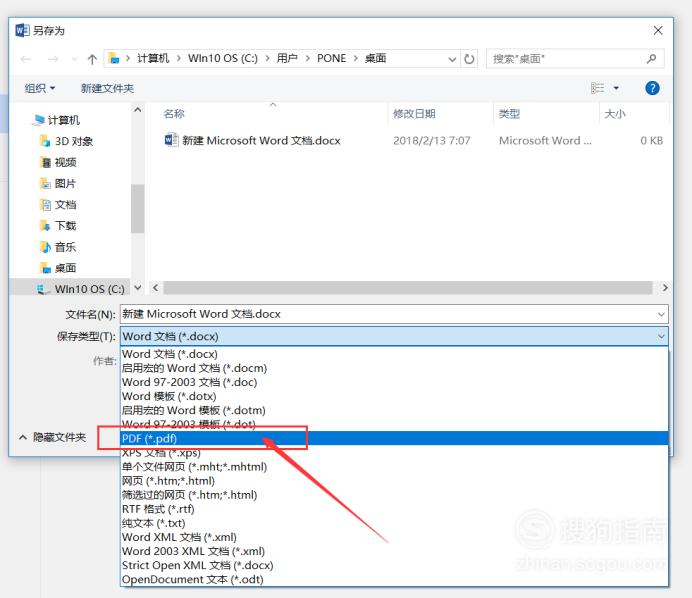
Task: Open 文档 folder in sidebar
Action: (58, 205)
